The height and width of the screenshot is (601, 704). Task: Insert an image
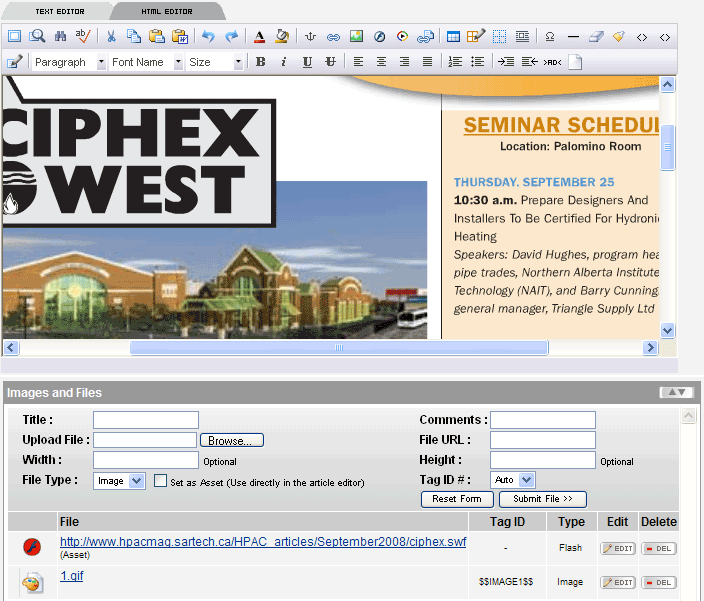tap(356, 36)
